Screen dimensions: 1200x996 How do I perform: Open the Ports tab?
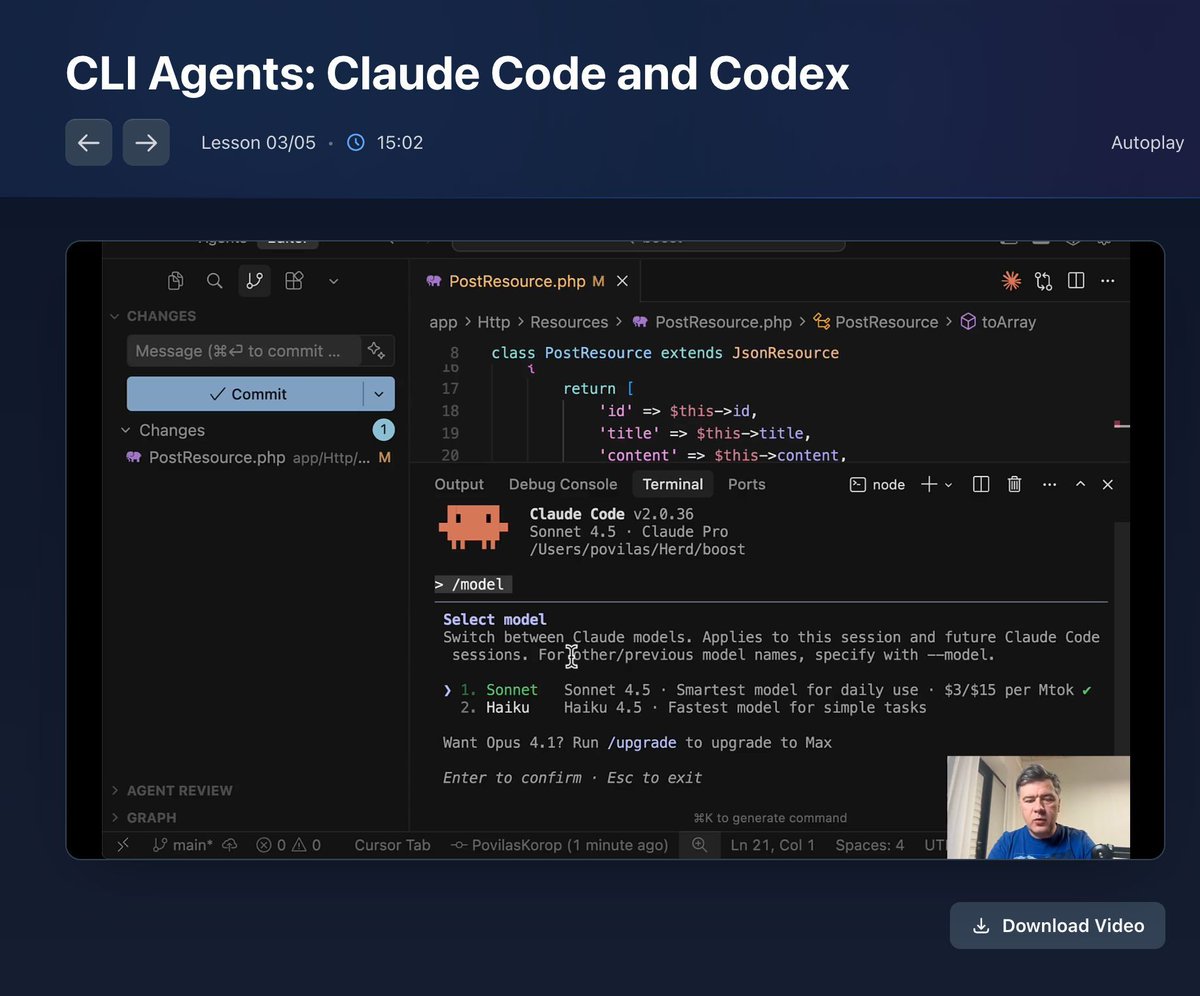(x=746, y=484)
